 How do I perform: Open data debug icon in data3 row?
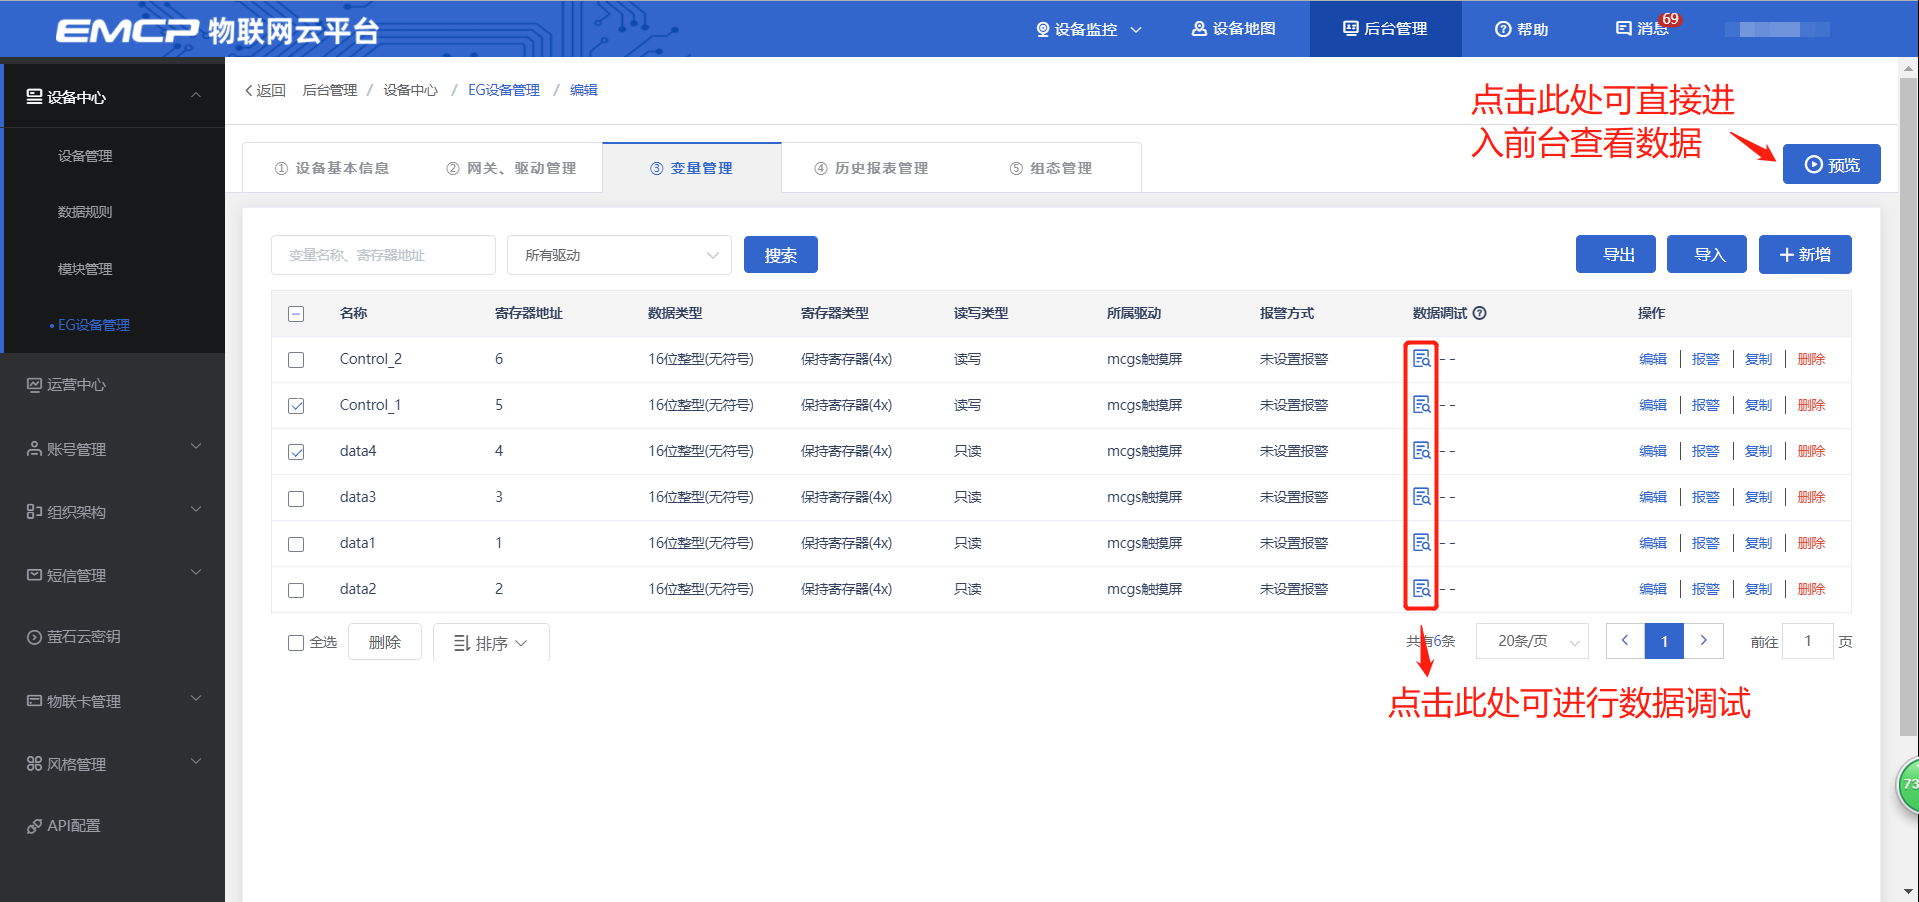[x=1421, y=497]
